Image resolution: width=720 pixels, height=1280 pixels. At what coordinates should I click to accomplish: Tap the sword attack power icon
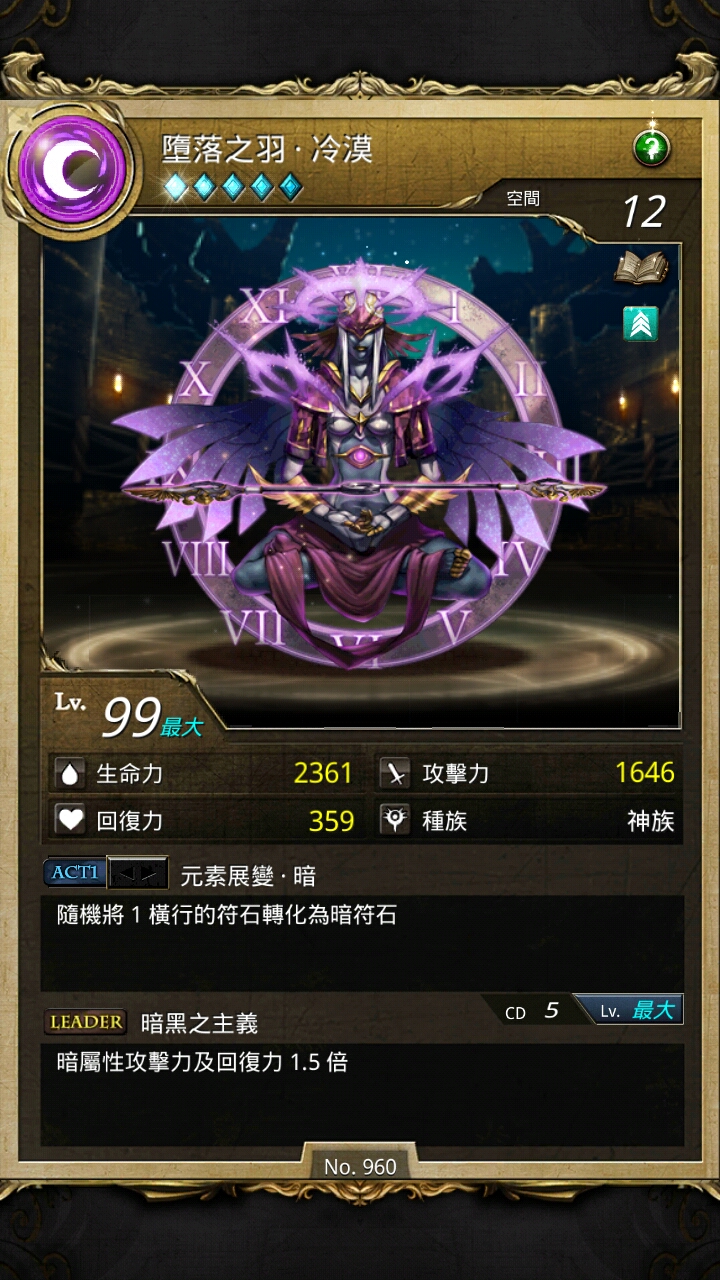pyautogui.click(x=397, y=773)
